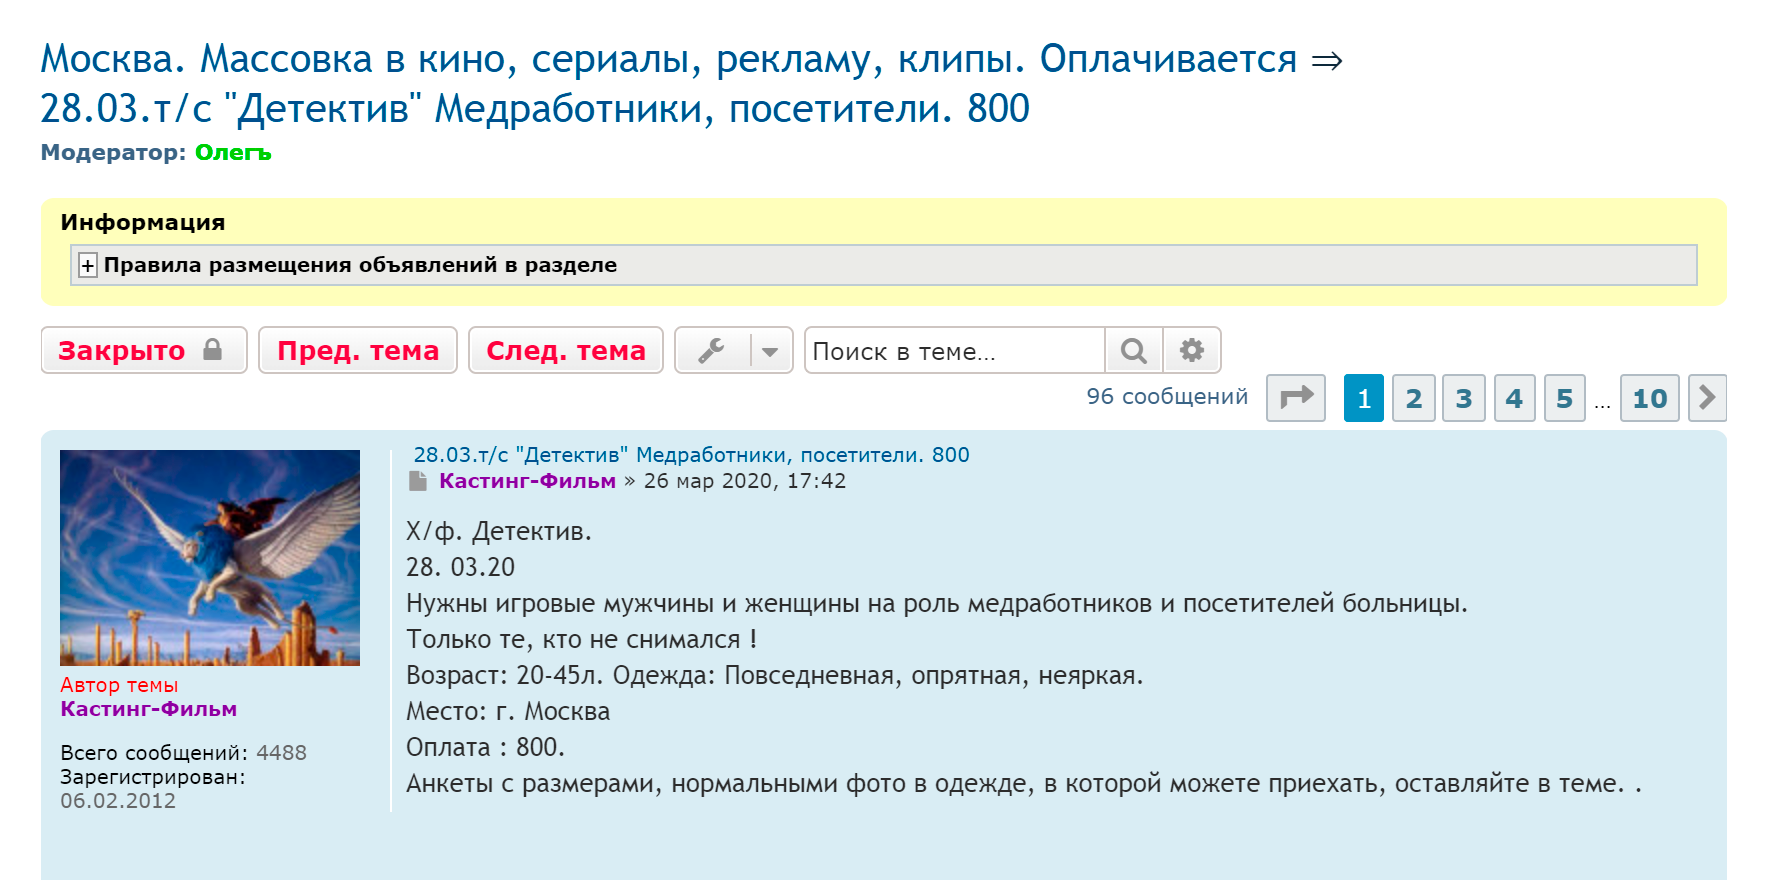Click the Пред. тема button

click(358, 351)
